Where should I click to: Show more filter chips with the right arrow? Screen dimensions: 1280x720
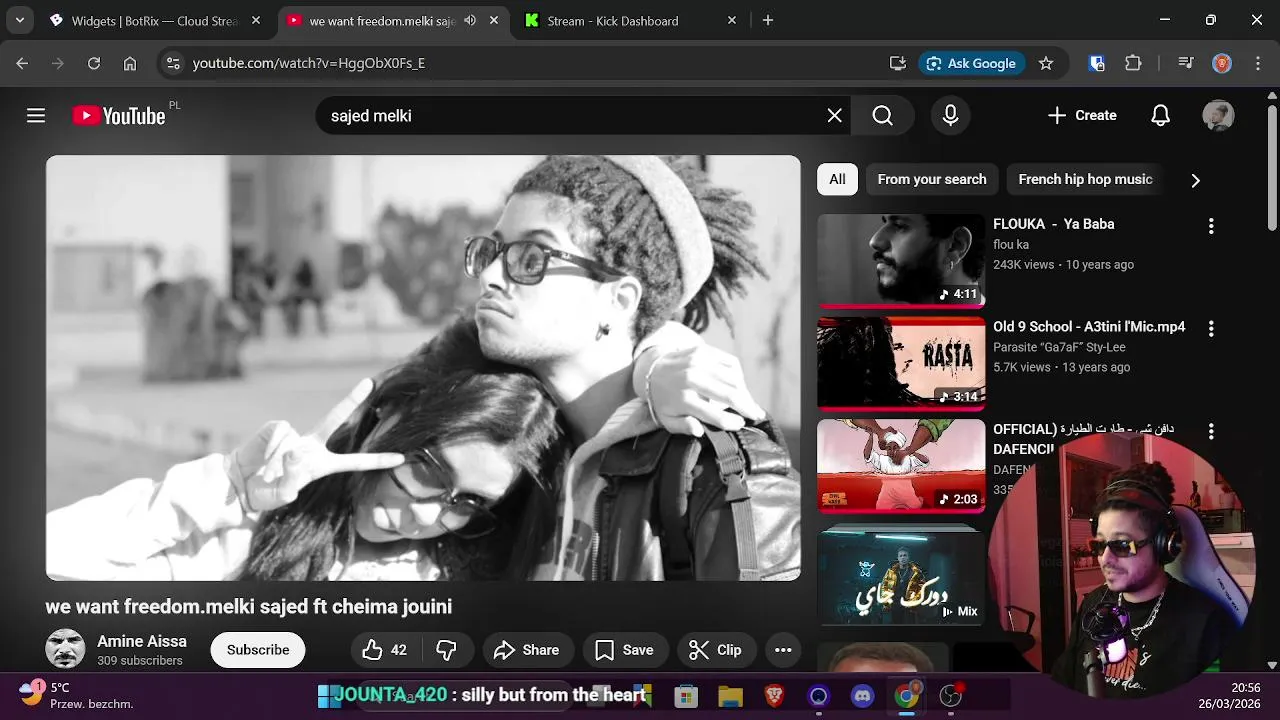1195,180
